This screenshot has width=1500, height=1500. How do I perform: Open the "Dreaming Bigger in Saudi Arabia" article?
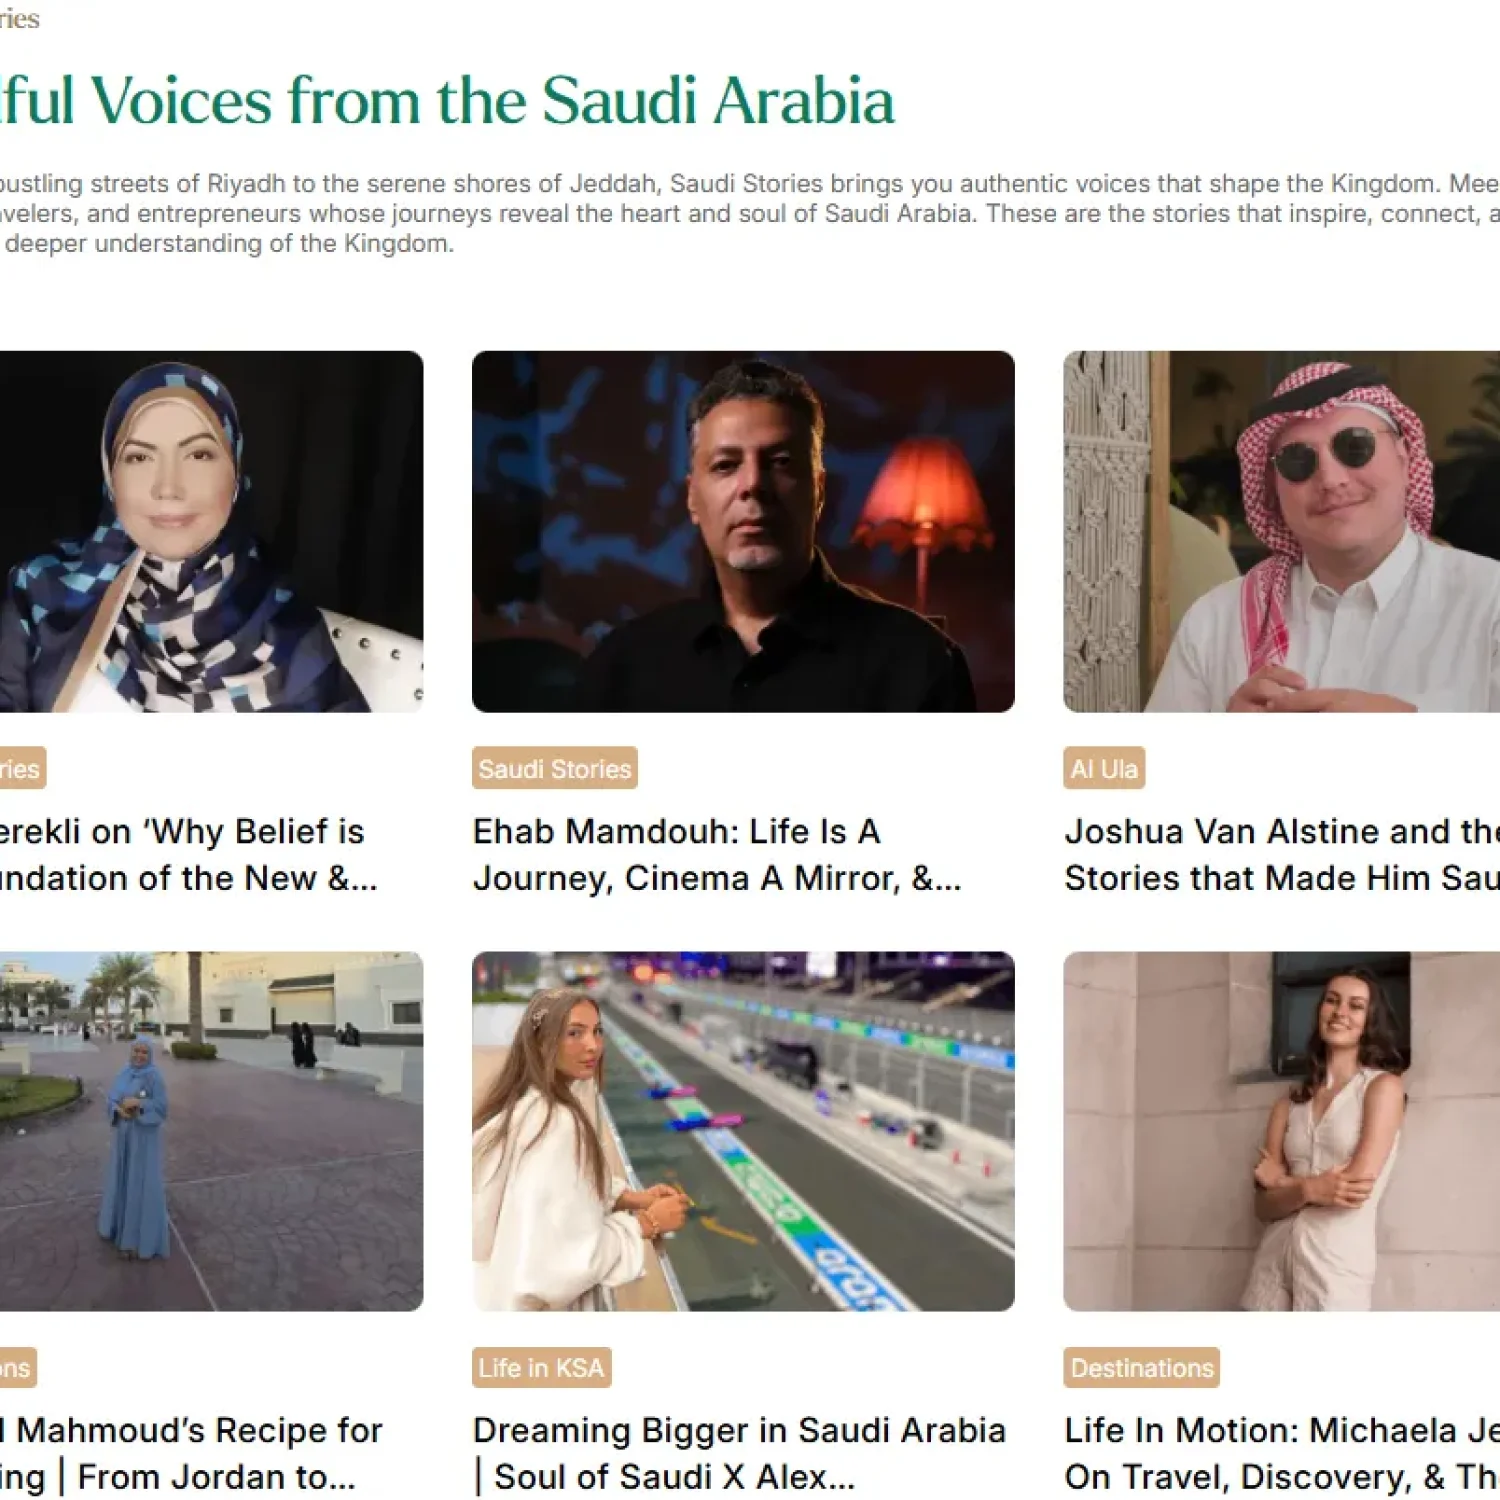740,1452
